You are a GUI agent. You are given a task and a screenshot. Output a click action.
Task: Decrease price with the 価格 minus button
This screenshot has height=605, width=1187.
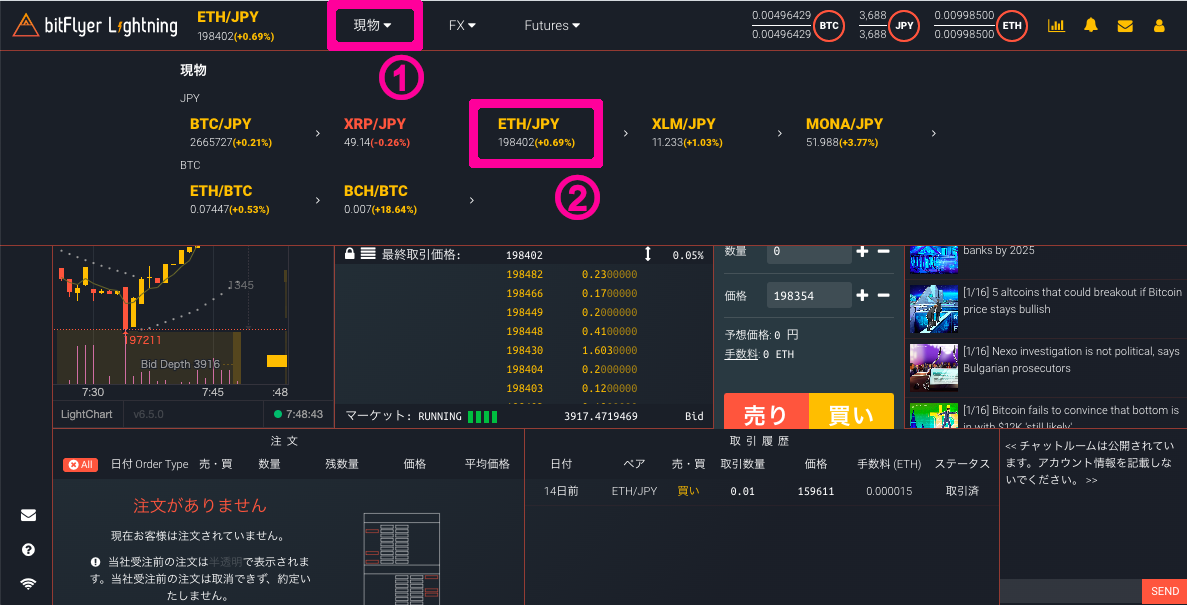click(883, 295)
